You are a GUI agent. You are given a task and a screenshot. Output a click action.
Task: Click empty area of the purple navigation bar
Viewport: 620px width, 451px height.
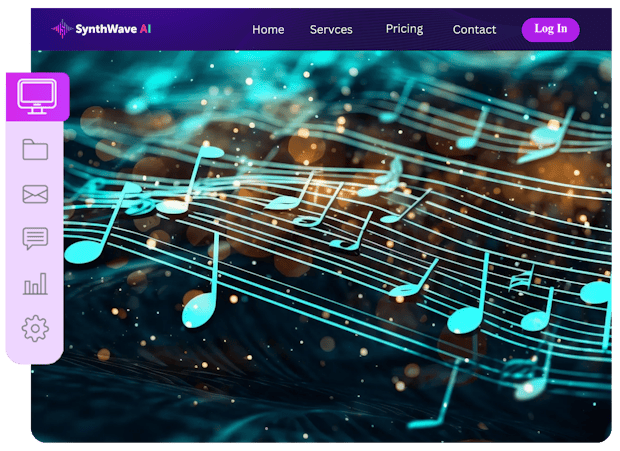coord(200,29)
